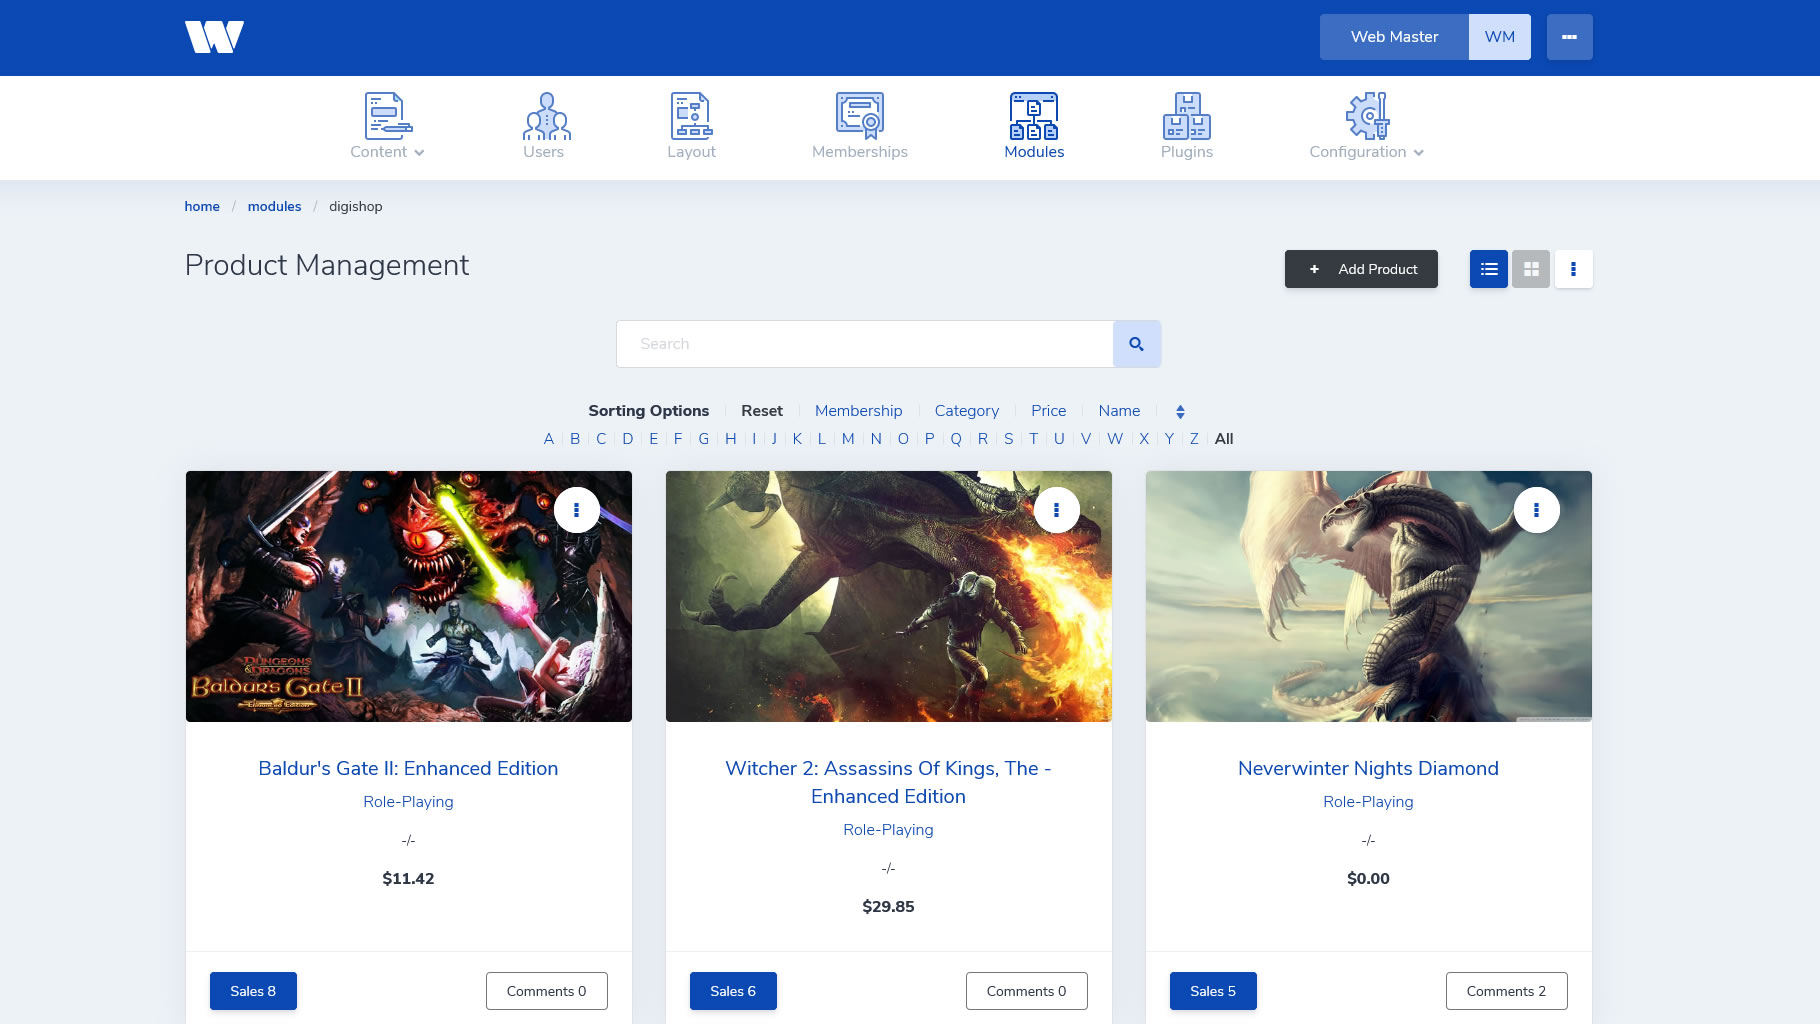Toggle the sort direction arrows
The height and width of the screenshot is (1024, 1820).
click(1180, 411)
